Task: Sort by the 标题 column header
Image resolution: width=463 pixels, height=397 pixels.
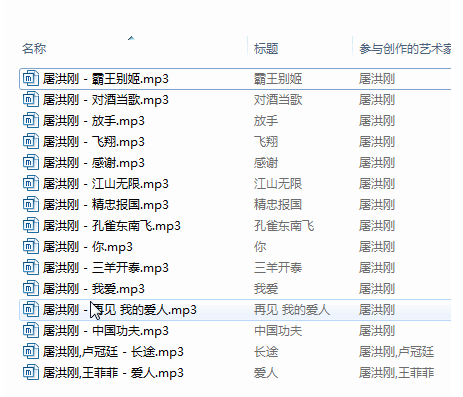Action: click(x=266, y=49)
